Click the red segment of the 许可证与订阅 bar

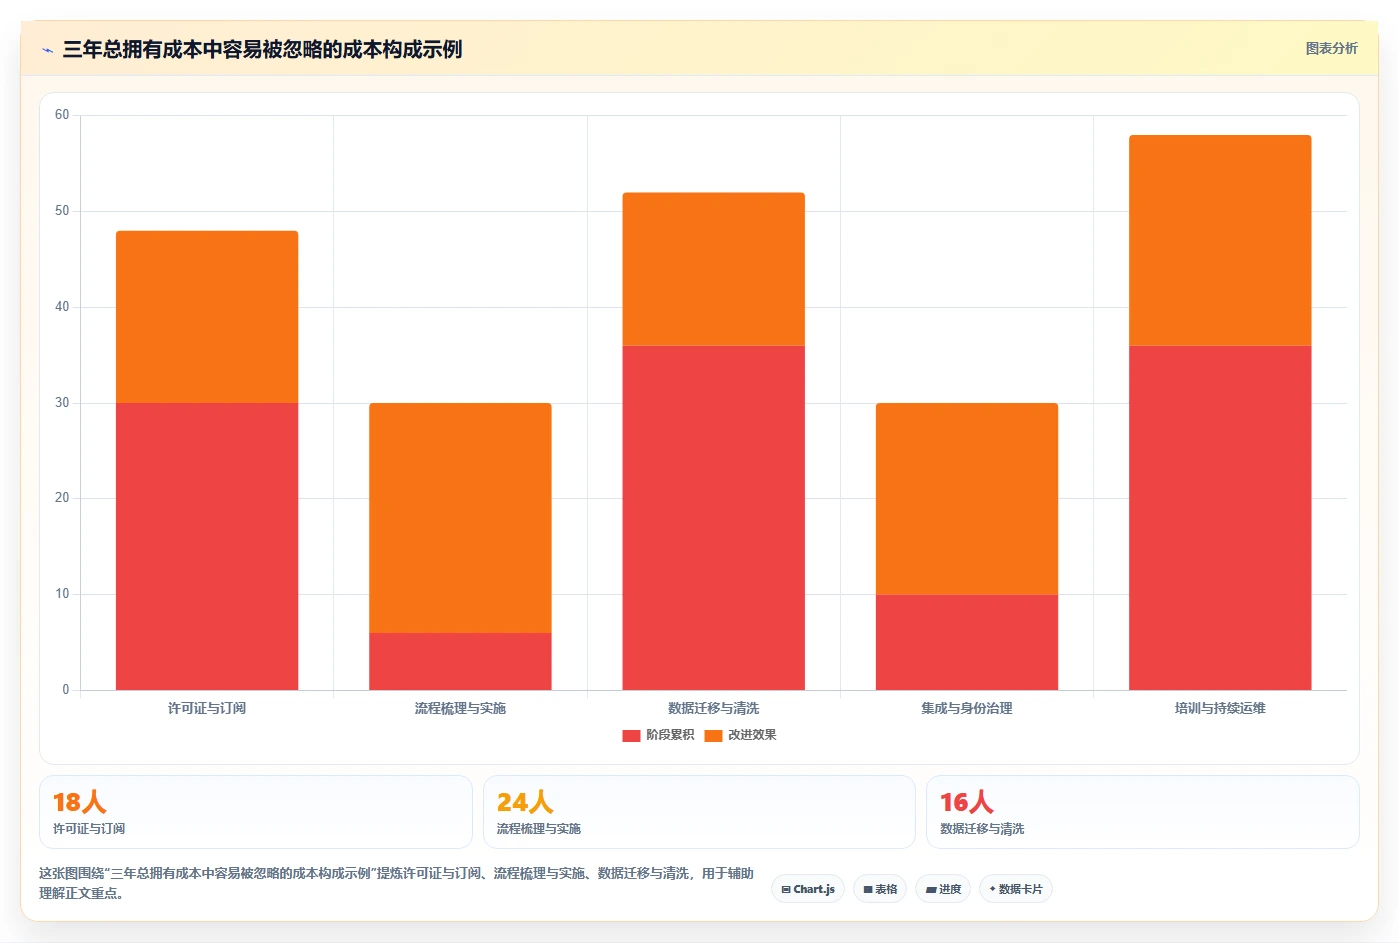click(x=207, y=546)
